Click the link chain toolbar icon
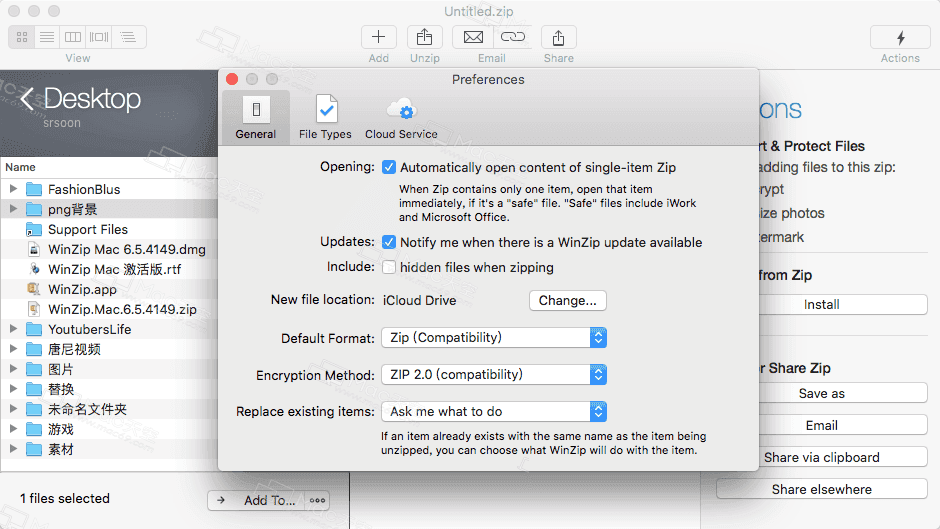 [x=513, y=37]
